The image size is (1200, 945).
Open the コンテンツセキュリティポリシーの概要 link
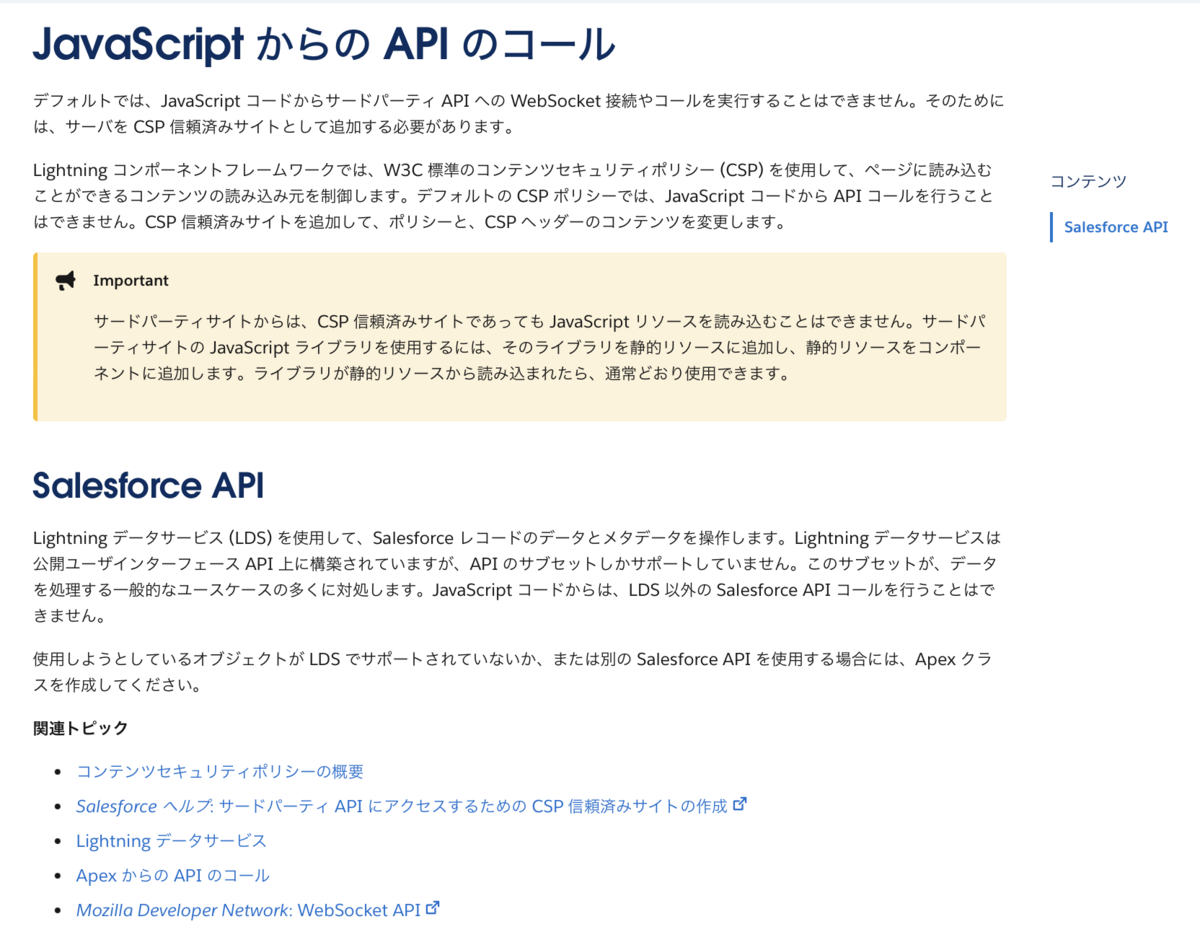pos(220,771)
